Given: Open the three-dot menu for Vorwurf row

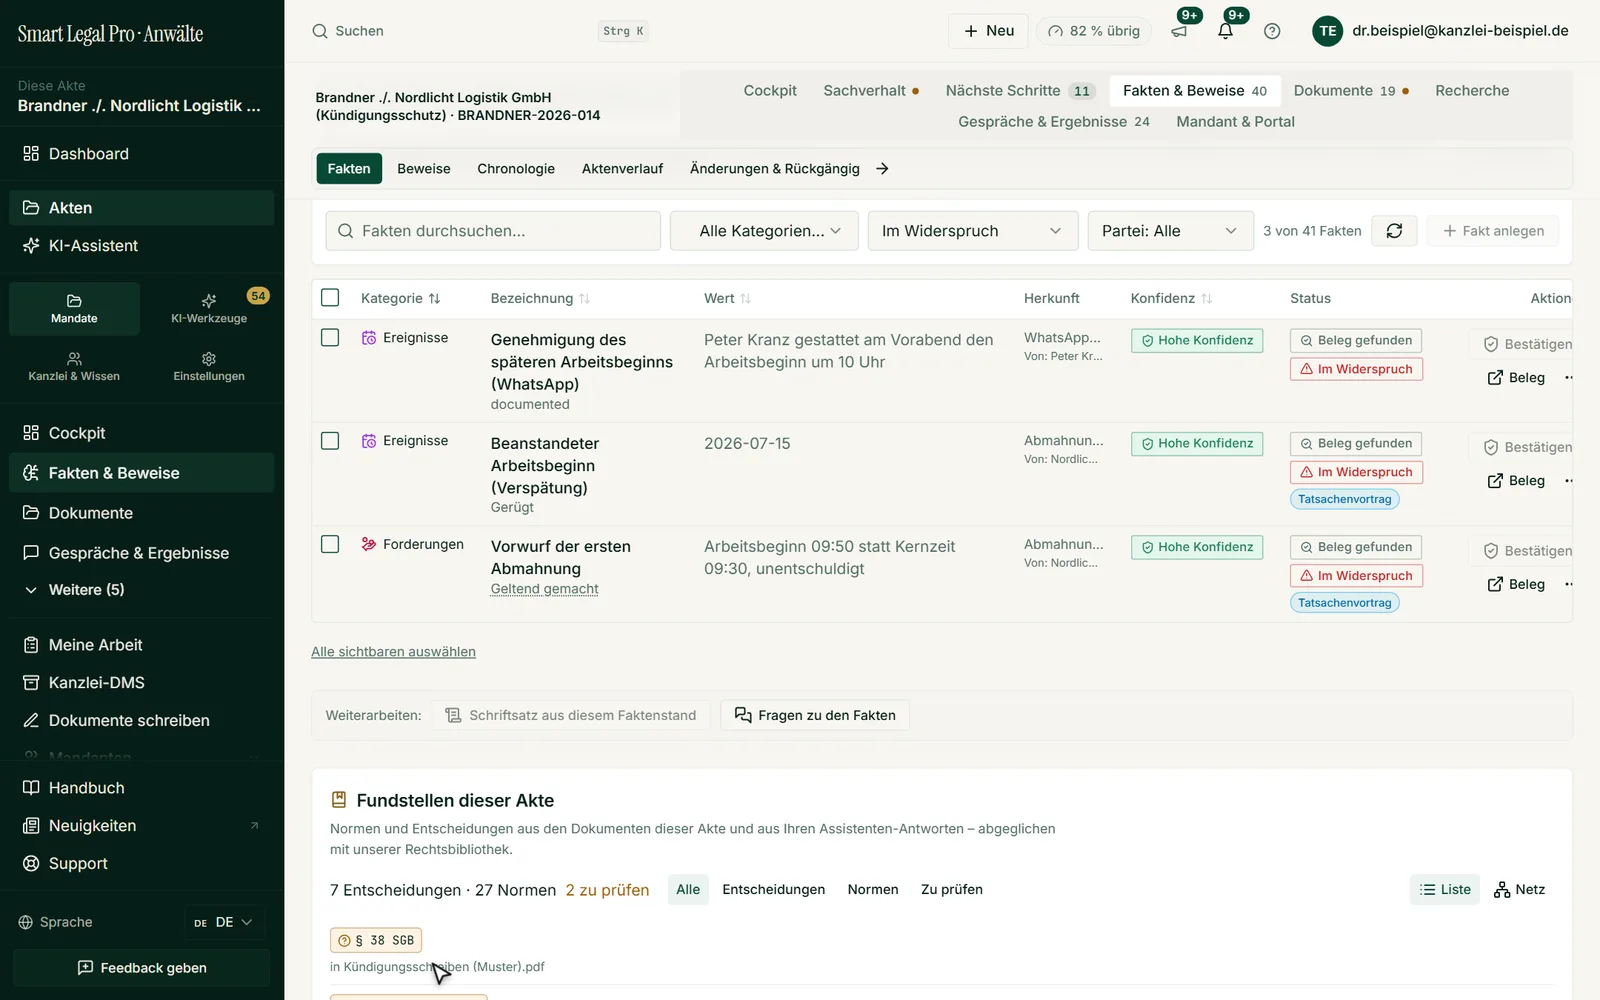Looking at the screenshot, I should pyautogui.click(x=1568, y=584).
